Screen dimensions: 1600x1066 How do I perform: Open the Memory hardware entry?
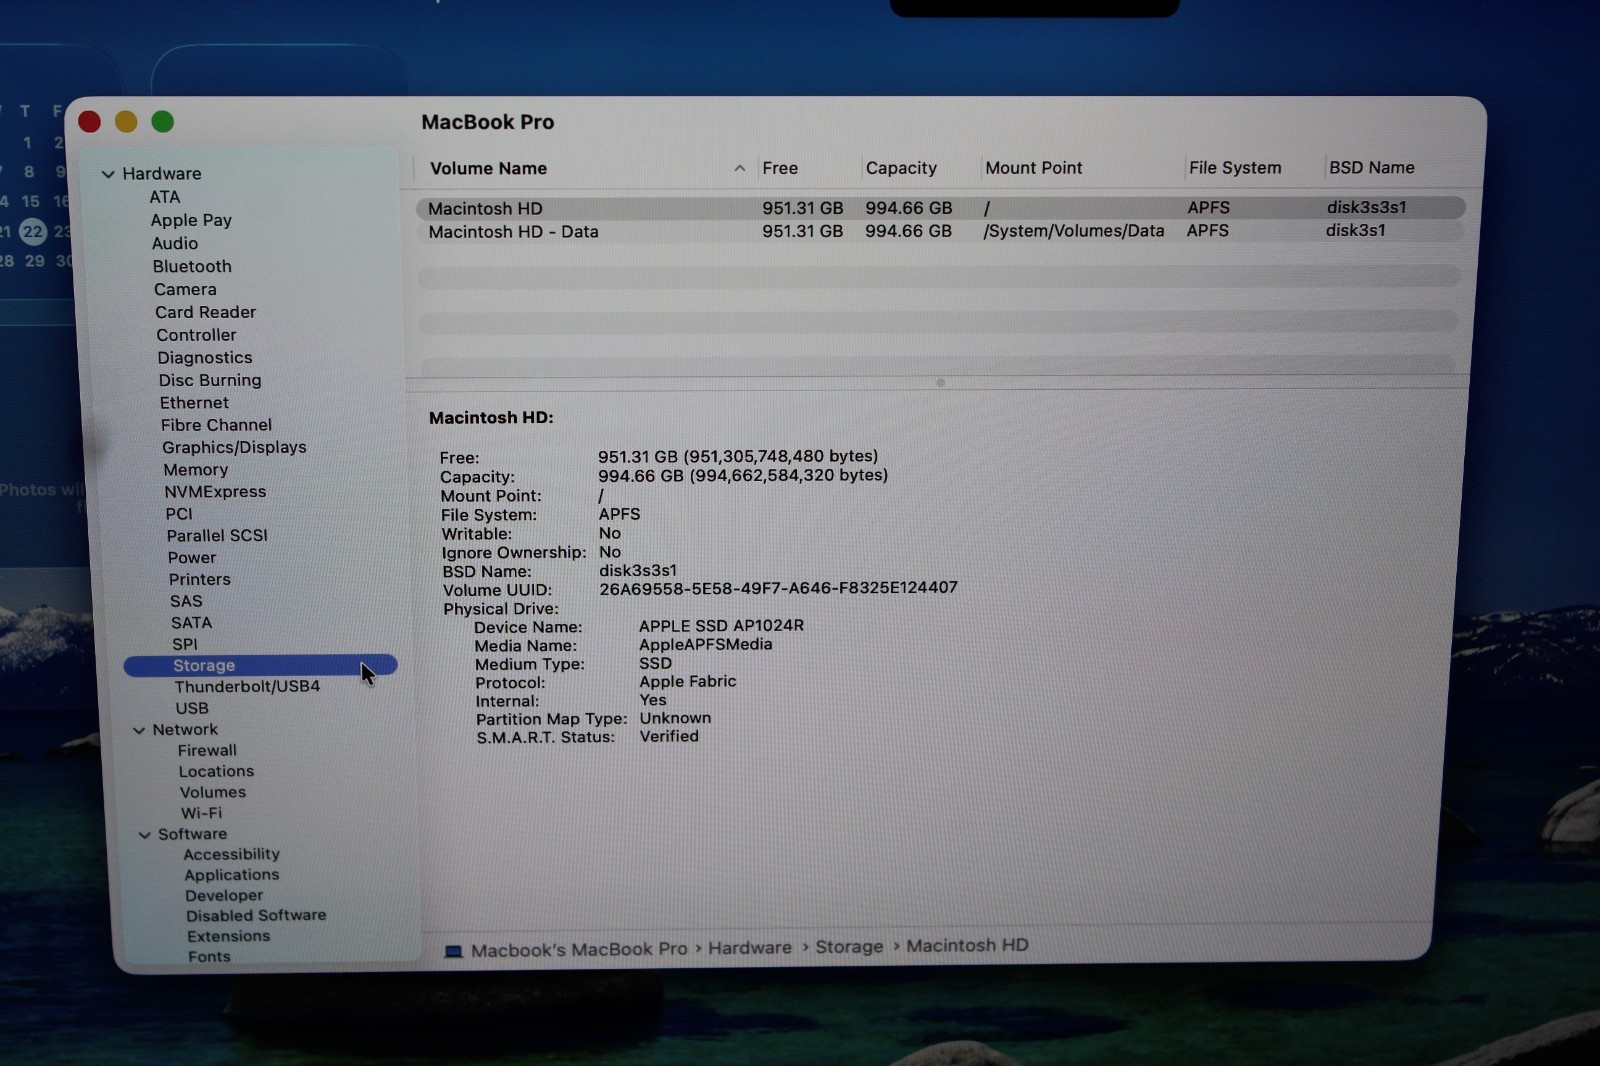(x=196, y=469)
